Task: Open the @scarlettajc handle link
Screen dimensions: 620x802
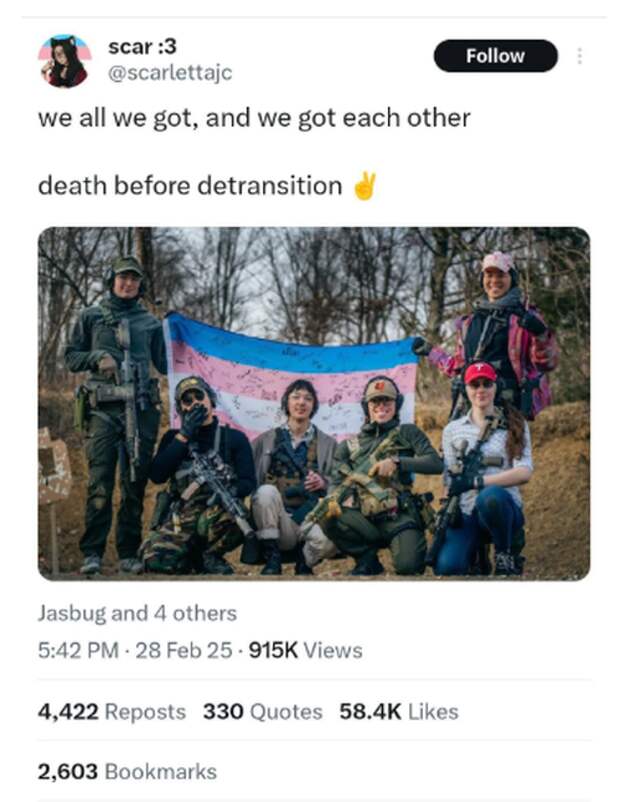Action: point(170,73)
